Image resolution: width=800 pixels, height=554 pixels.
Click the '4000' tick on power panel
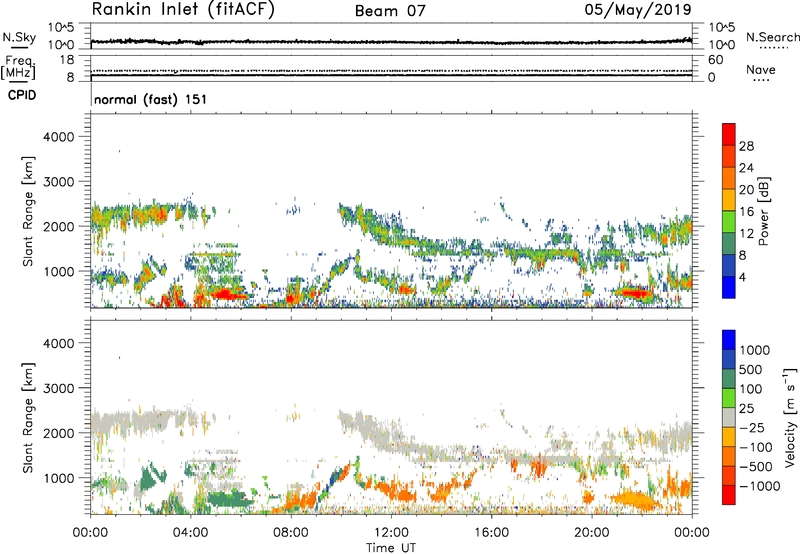[x=58, y=137]
